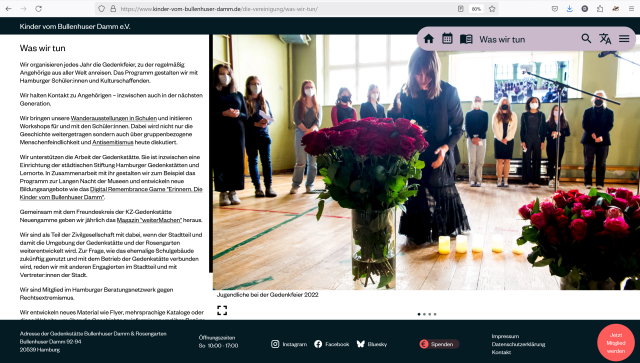Open the Antisemitismus link

click(113, 143)
